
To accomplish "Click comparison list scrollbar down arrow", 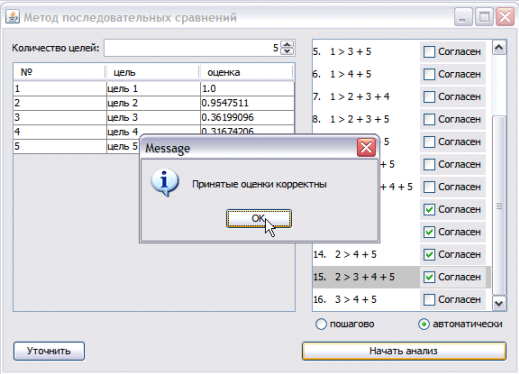I will [499, 303].
